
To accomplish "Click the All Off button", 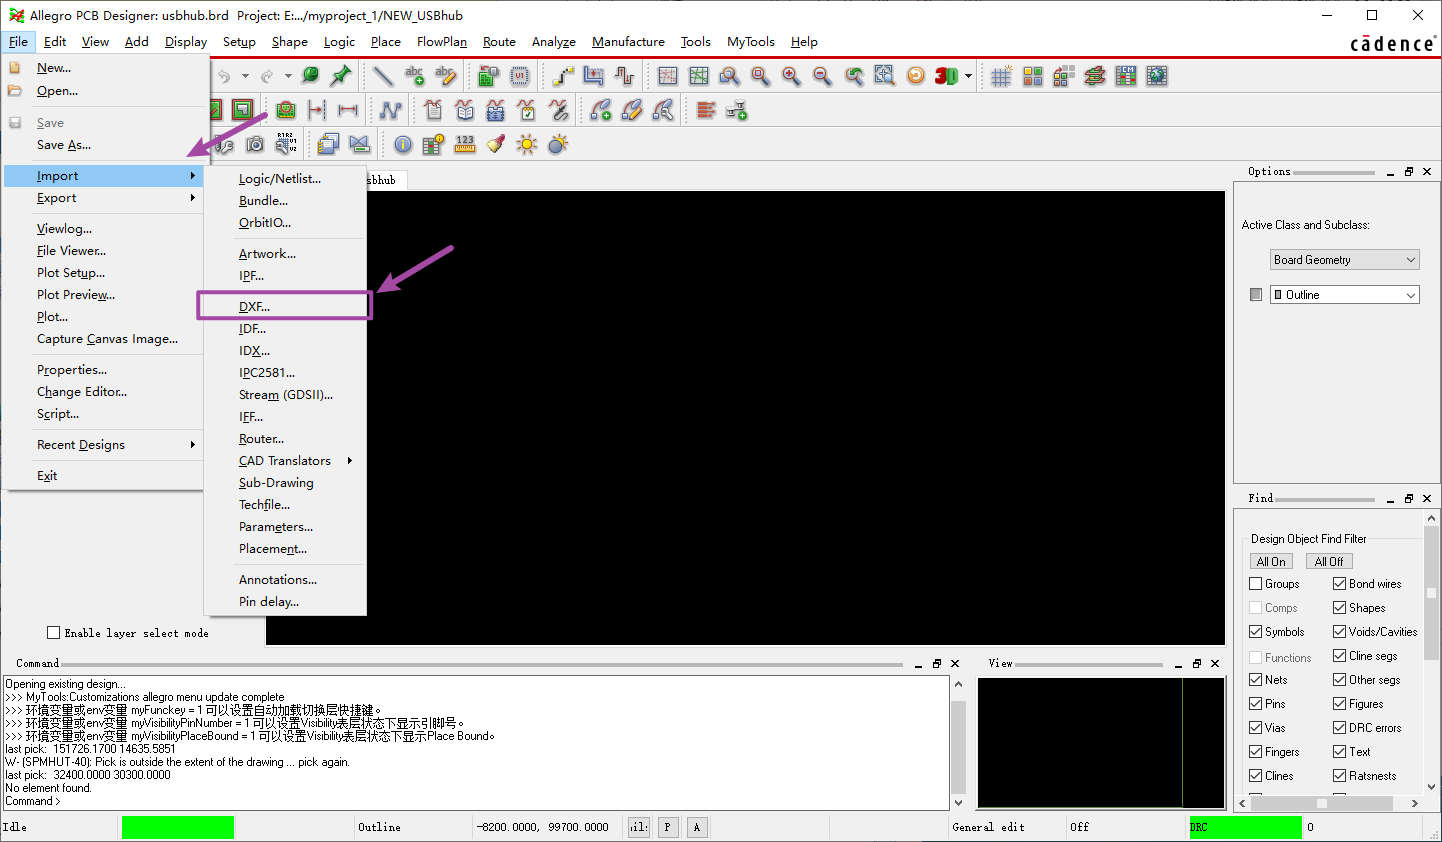I will (x=1329, y=562).
